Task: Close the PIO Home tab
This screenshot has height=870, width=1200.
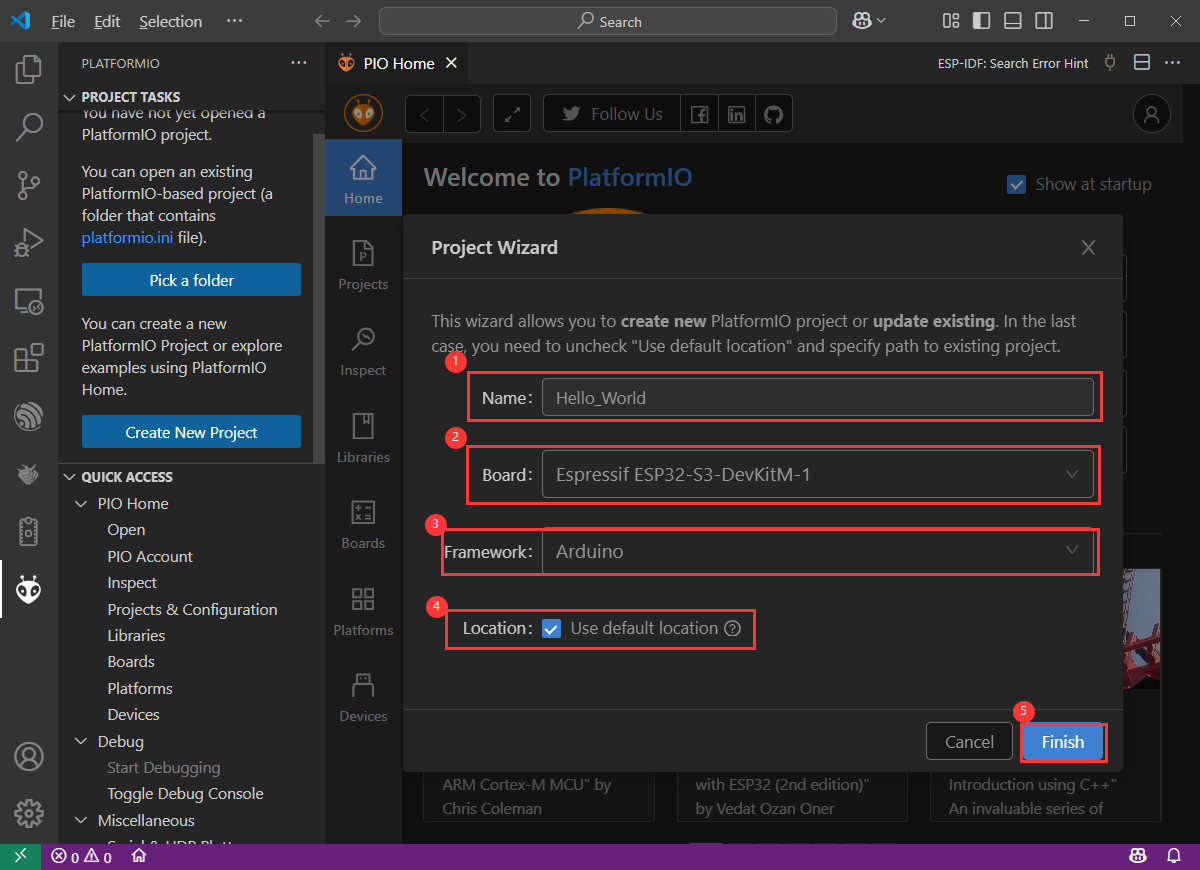Action: [x=451, y=63]
